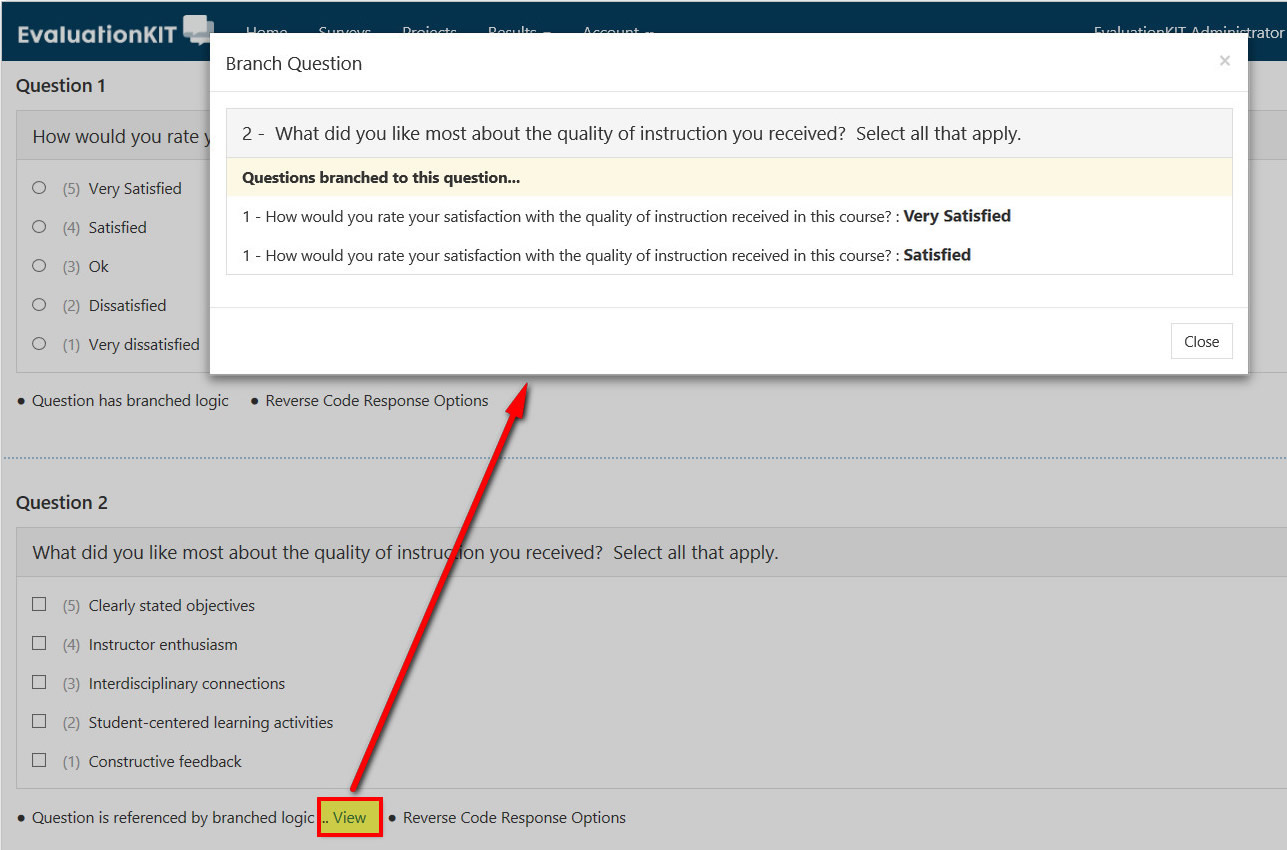Click the chat bubble icon next to EvaluationKIT
Screen dimensions: 1287x850
point(196,28)
